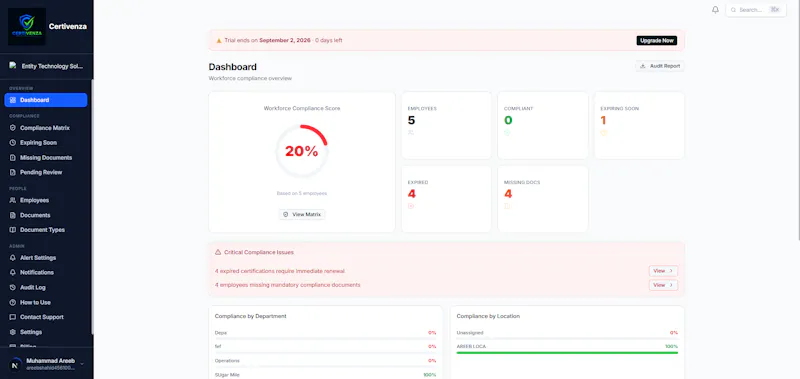Screen dimensions: 800x379
Task: Click the Employees count "5"
Action: coord(411,120)
